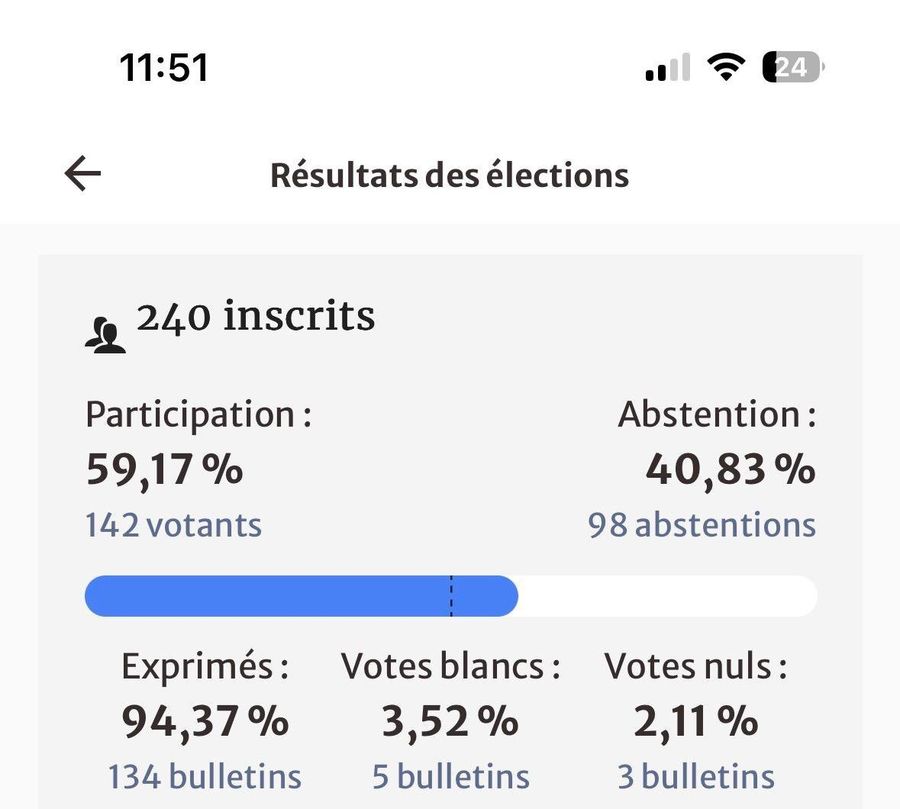Select the 134 bulletins link
900x809 pixels.
204,776
